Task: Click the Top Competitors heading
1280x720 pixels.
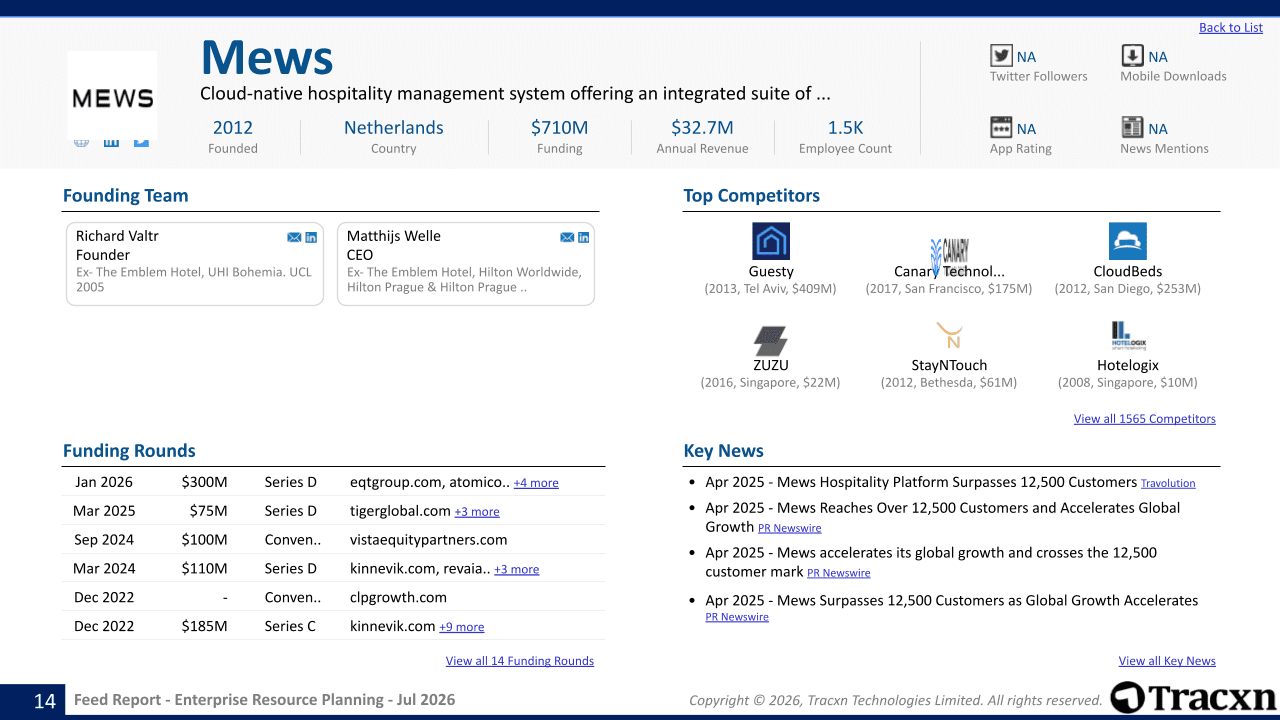Action: (752, 196)
